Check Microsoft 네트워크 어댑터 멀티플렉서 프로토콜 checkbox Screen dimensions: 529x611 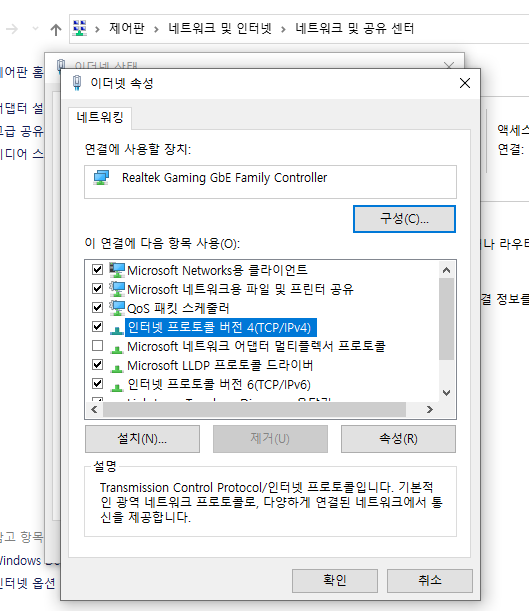97,346
